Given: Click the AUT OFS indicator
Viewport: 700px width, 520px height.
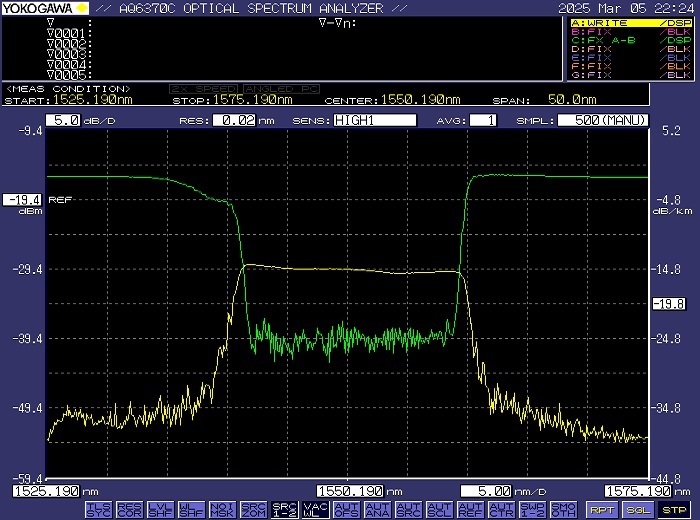Looking at the screenshot, I should click(x=346, y=509).
